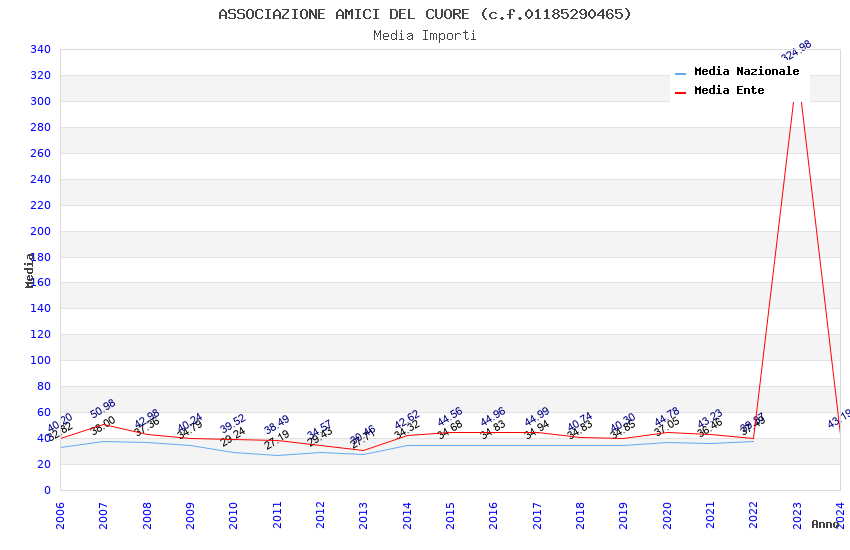Click the 2011 x-axis year label
The image size is (850, 550).
coord(277,515)
